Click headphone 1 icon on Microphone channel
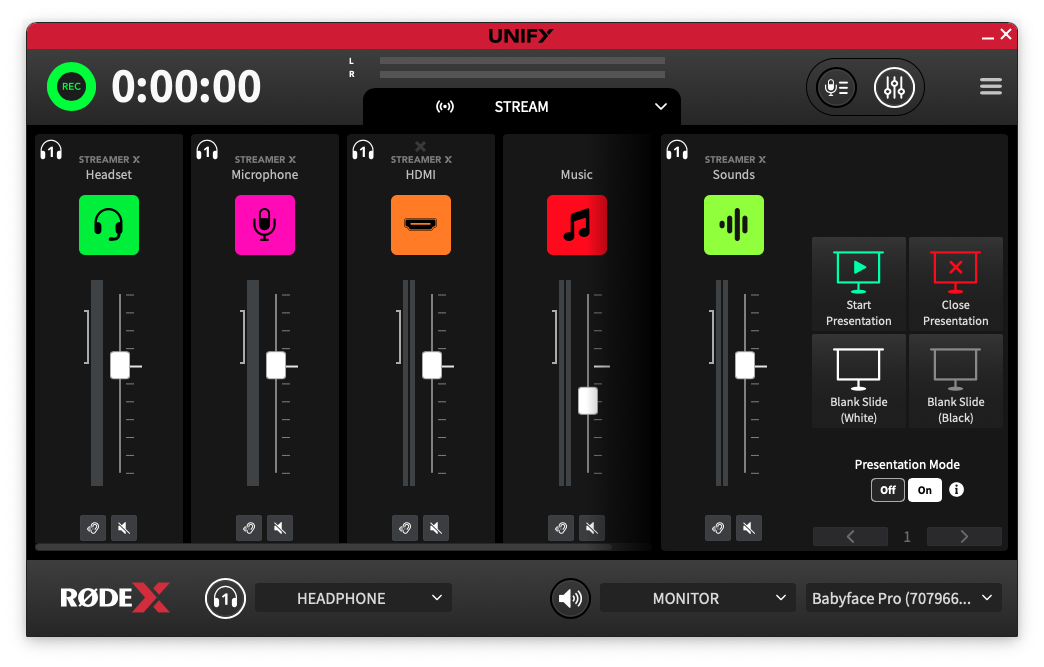Viewport: 1044px width, 667px height. [207, 150]
